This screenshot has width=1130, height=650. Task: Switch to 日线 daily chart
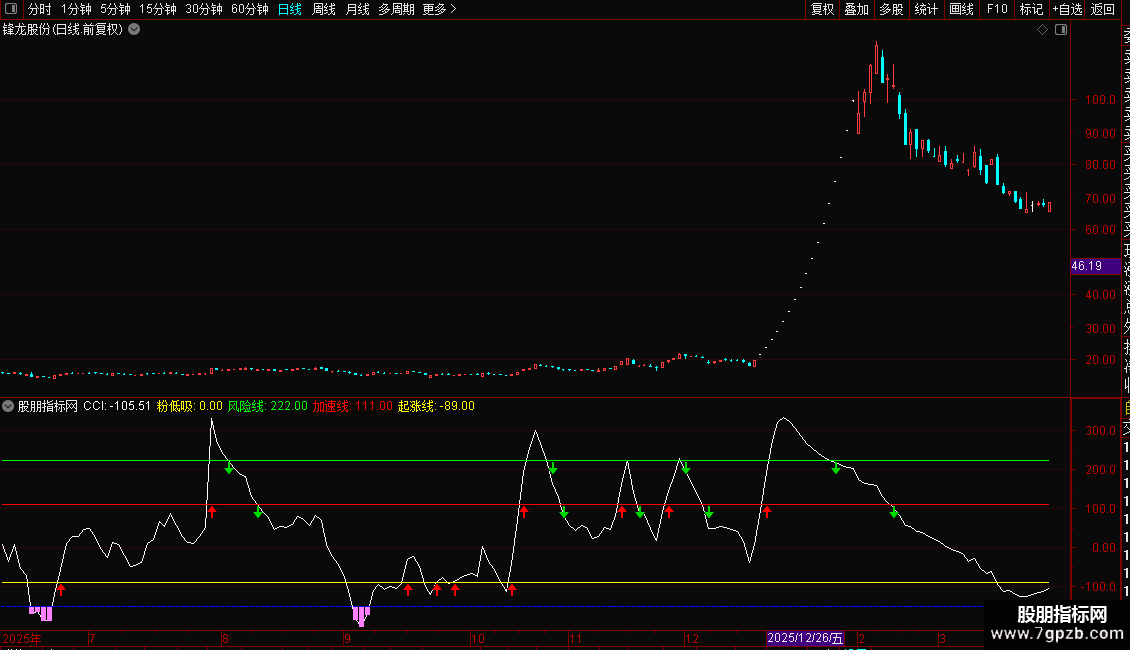click(290, 9)
